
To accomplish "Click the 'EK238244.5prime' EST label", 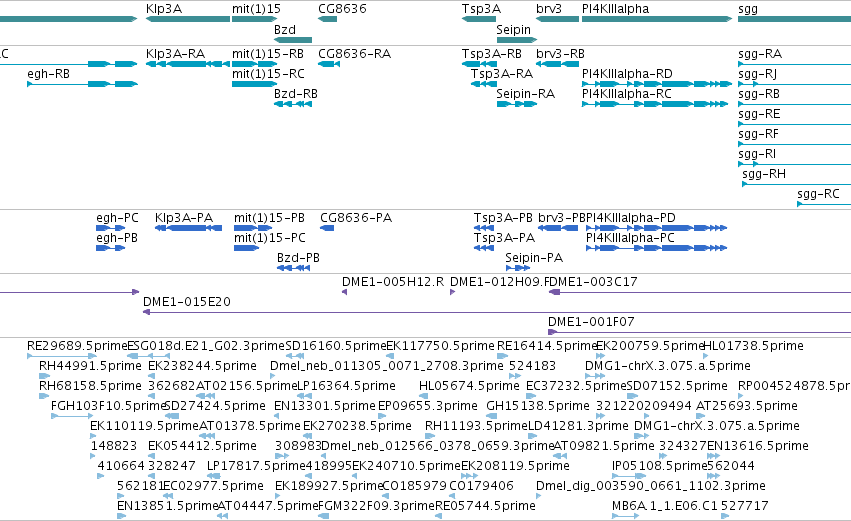I will 202,366.
